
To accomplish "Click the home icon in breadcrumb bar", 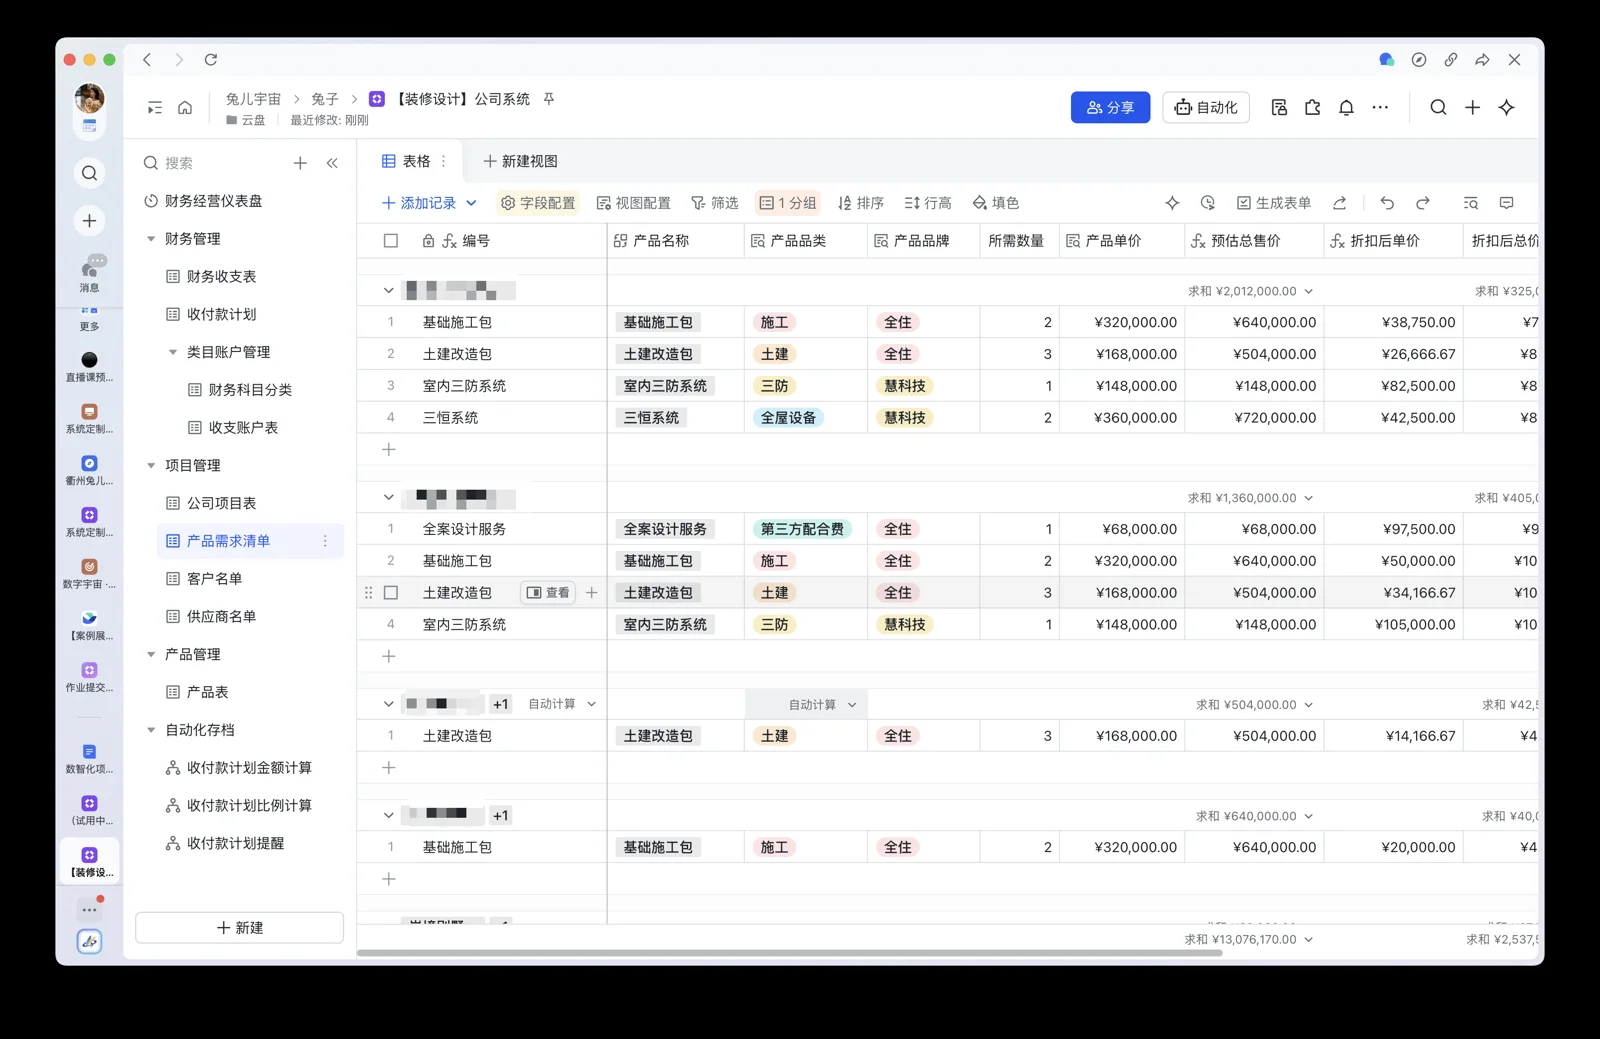I will 185,108.
